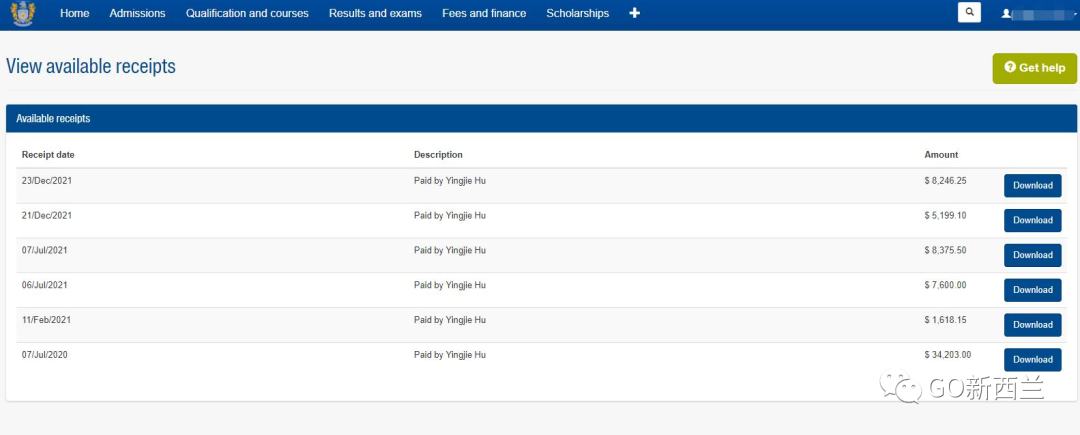Open the search icon button
Screen dimensions: 1080x435
pos(969,12)
